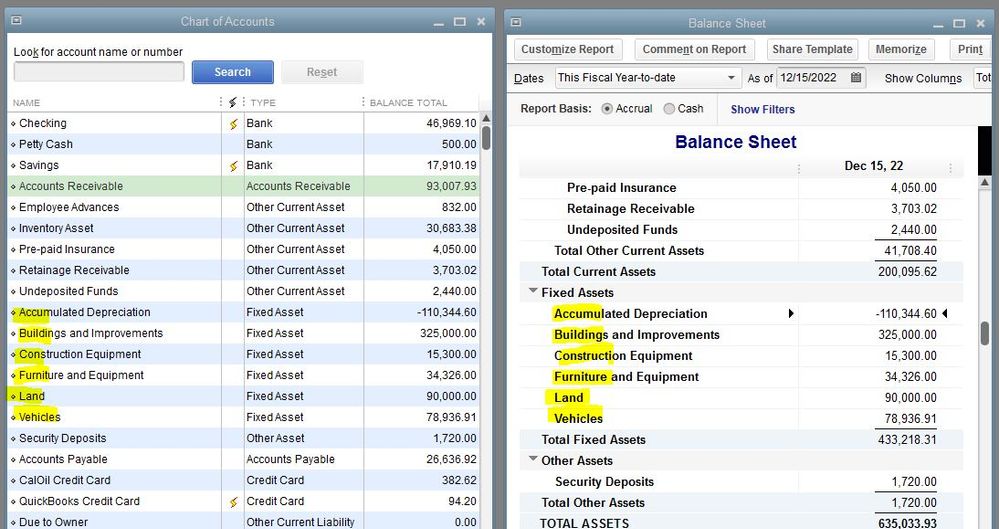Select Pre-paid Insurance in Chart of Accounts
Screen dimensions: 999x529
point(243,249)
